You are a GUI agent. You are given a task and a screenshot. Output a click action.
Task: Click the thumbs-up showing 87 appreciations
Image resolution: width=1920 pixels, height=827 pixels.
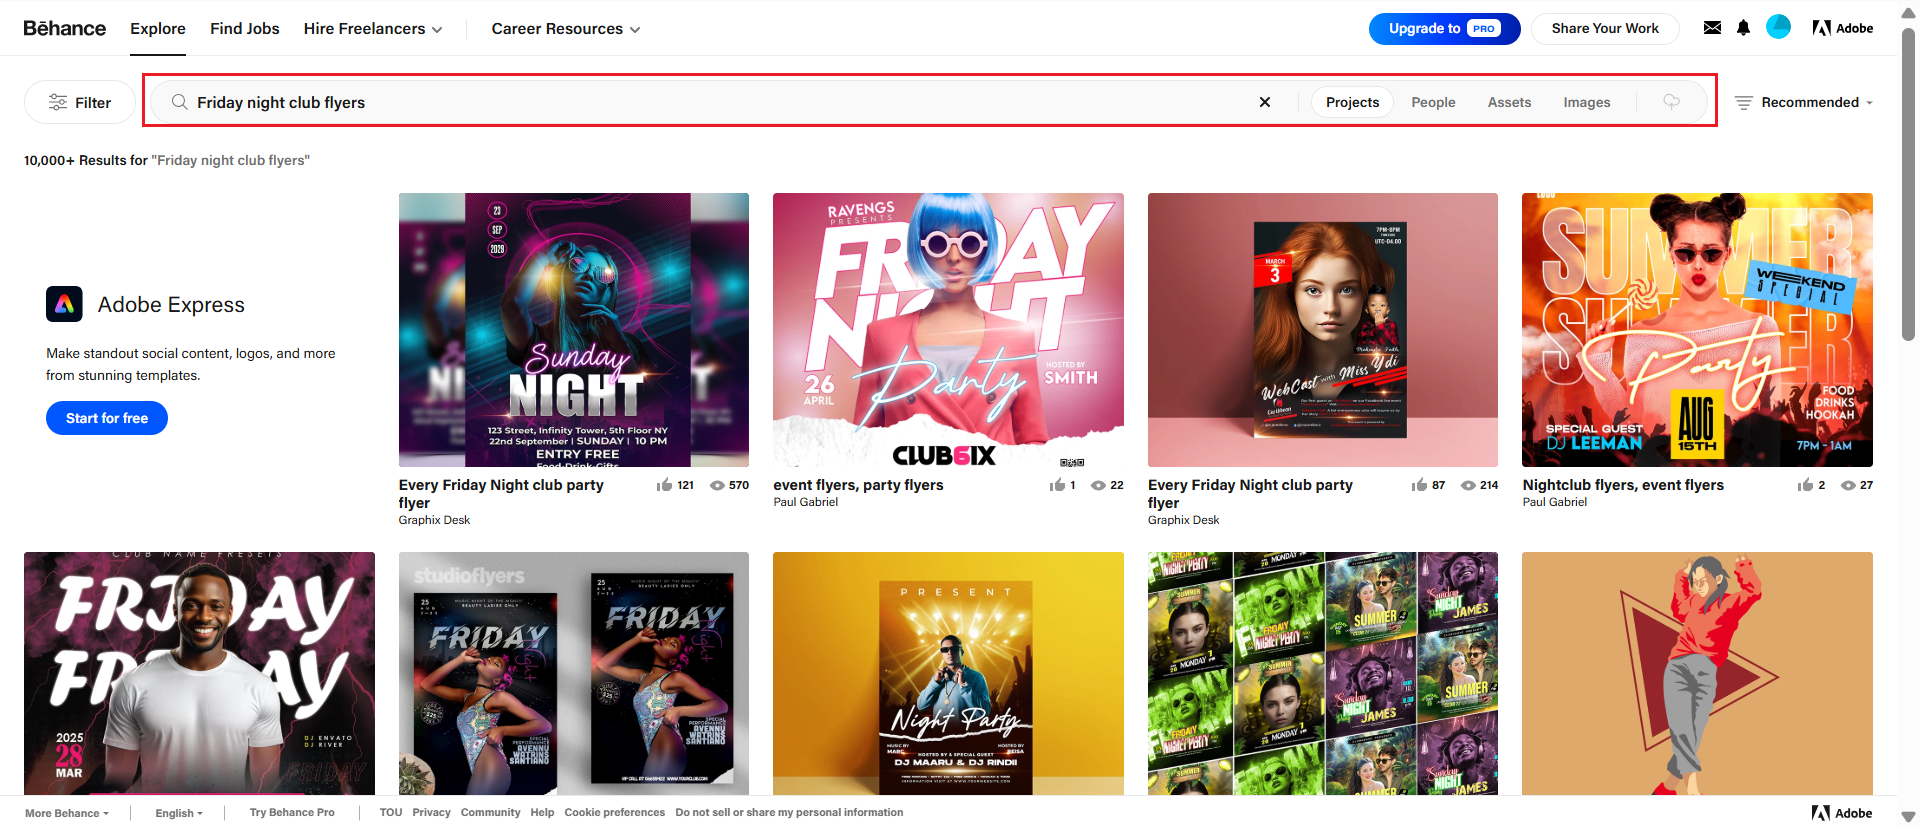point(1419,485)
